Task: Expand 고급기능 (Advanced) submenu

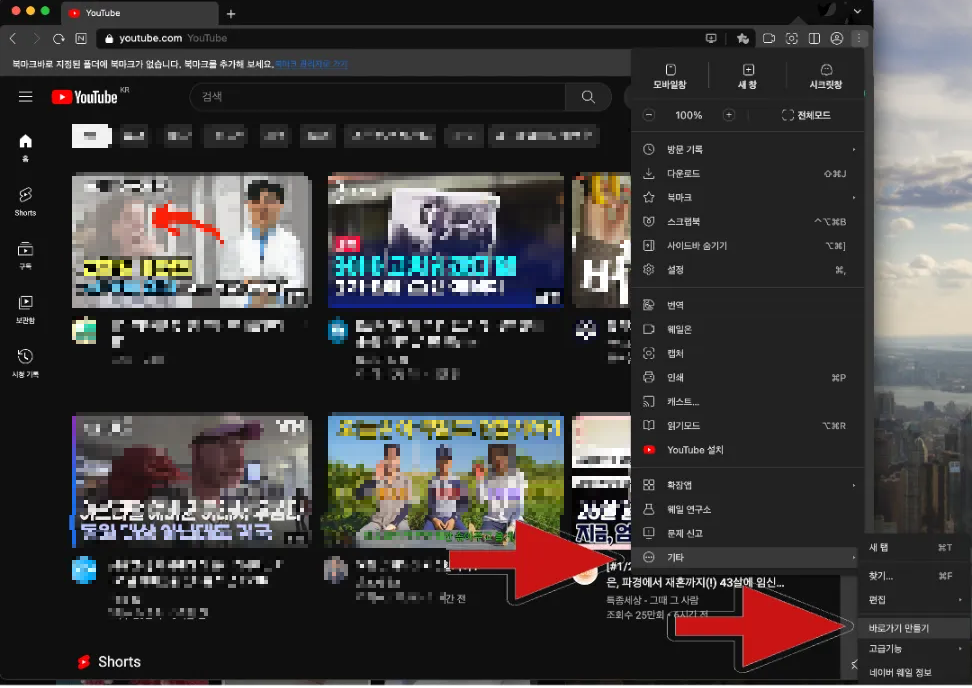Action: pyautogui.click(x=916, y=650)
